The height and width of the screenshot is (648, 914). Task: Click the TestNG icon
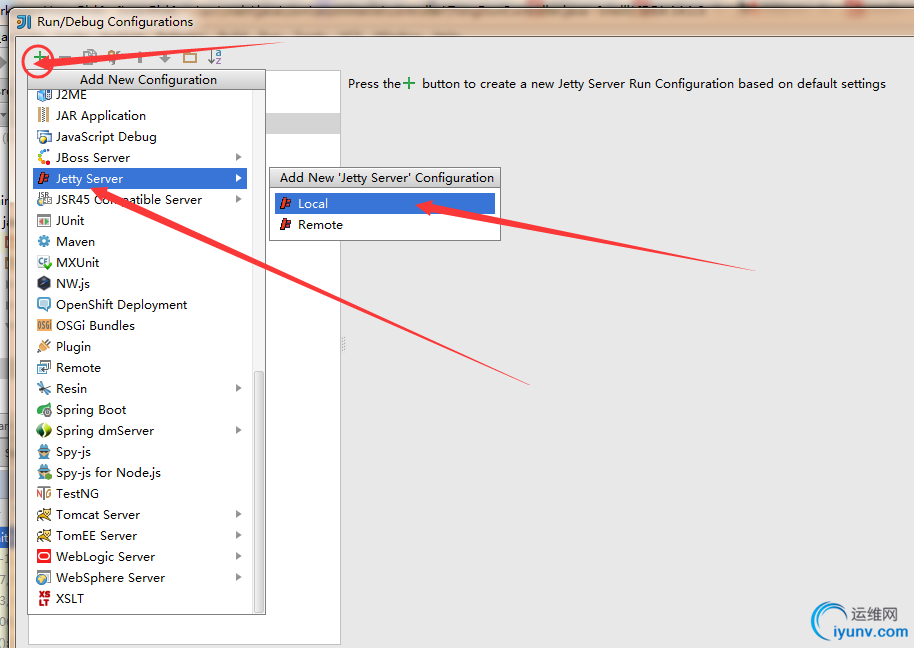click(44, 494)
